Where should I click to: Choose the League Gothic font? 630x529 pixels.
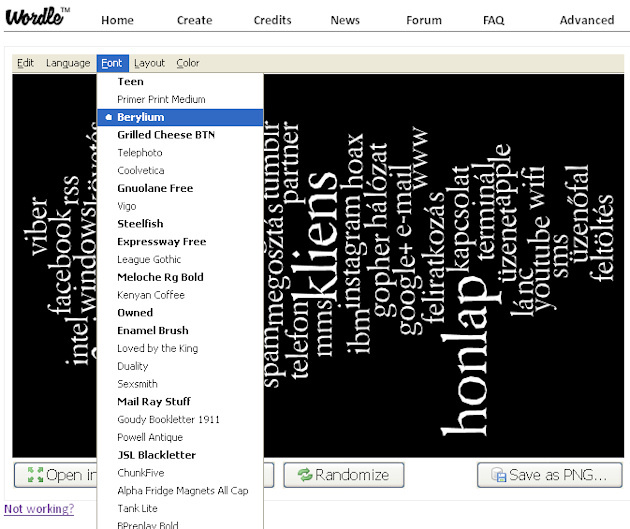(180, 259)
